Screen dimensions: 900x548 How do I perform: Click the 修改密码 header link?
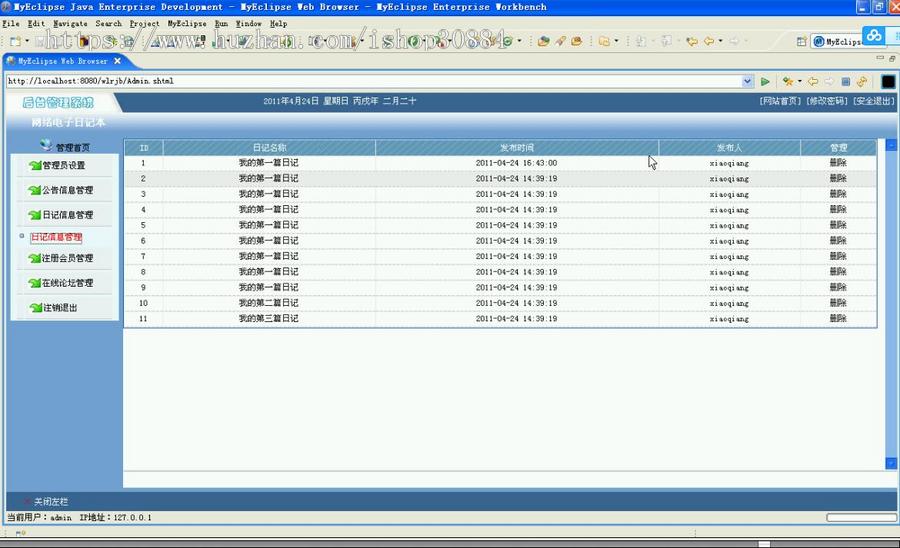[x=827, y=101]
